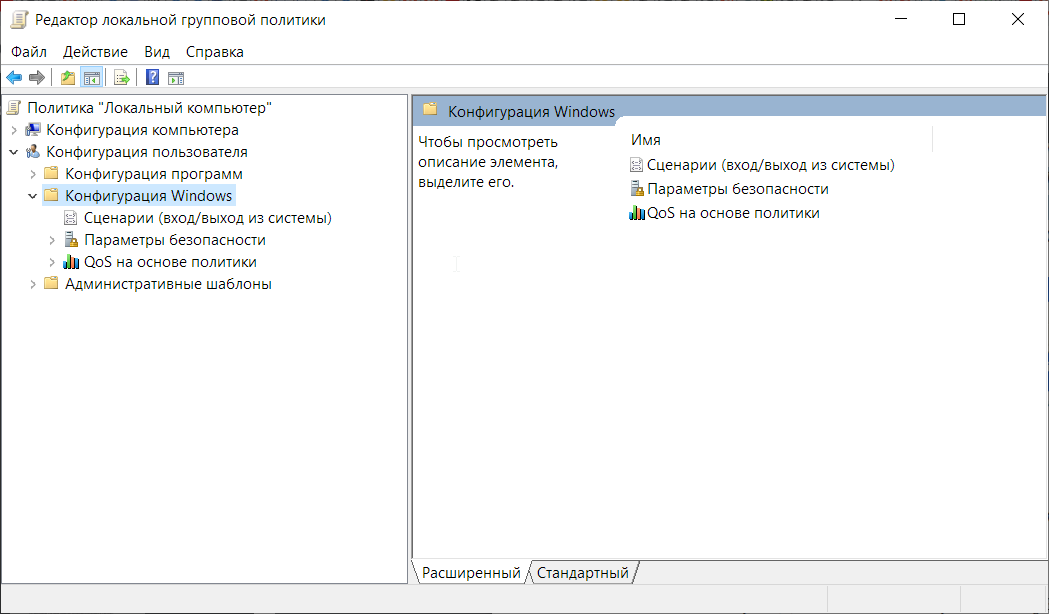Click folder icon beside Административные шаблоны
The image size is (1049, 614).
[x=52, y=284]
